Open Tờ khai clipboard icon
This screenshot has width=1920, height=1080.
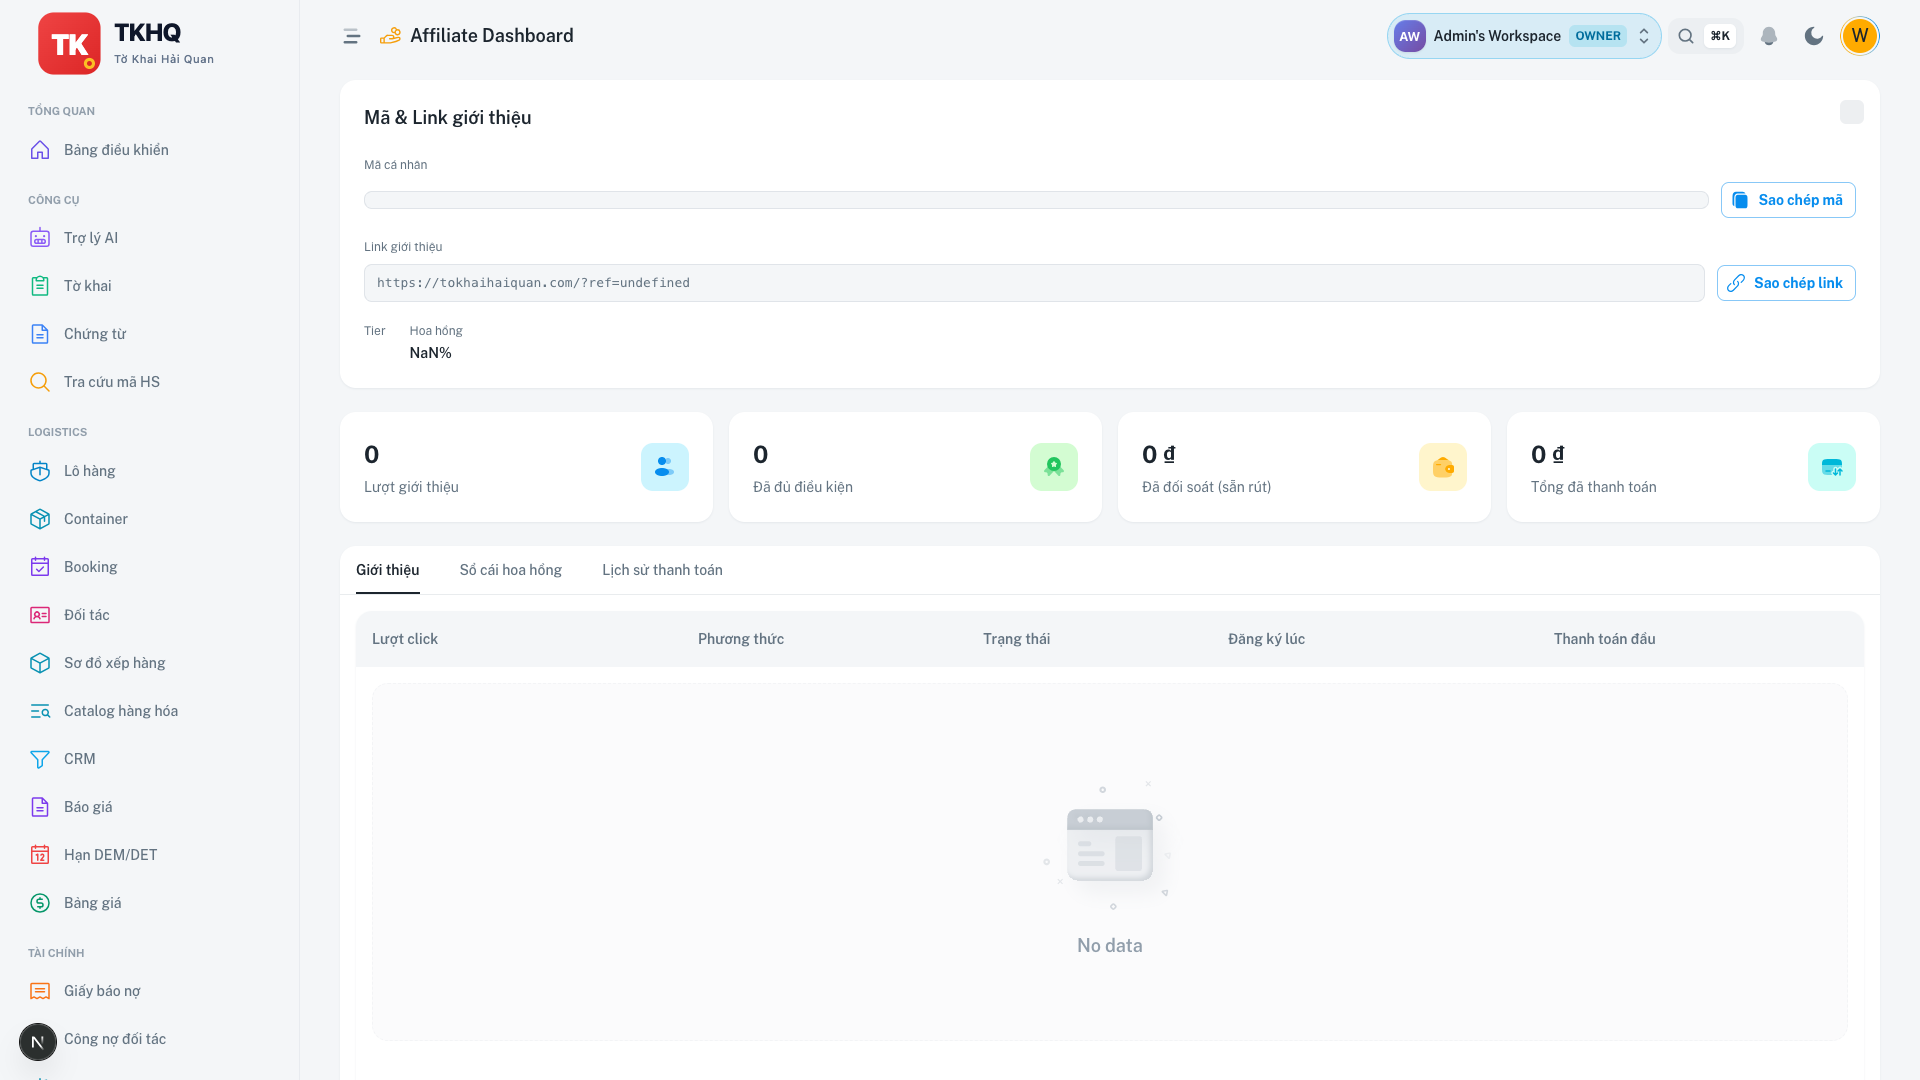(x=40, y=286)
